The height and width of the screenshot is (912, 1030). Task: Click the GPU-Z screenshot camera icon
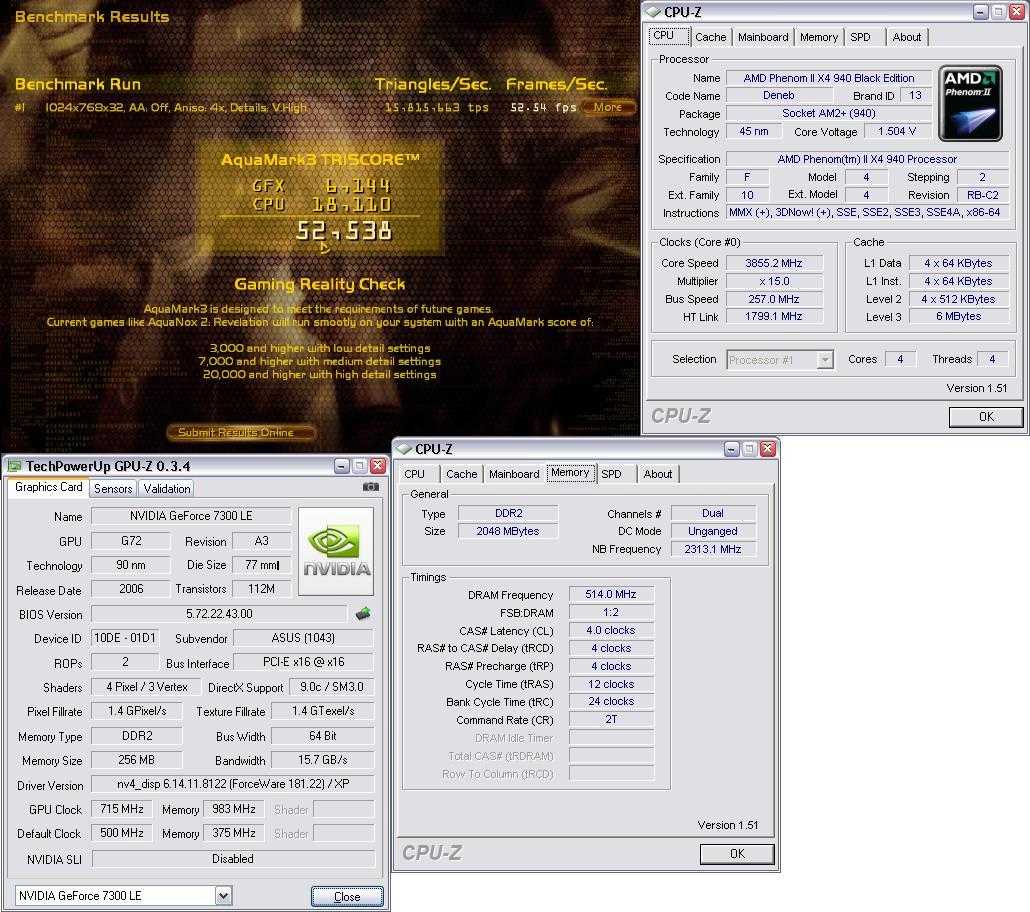(370, 487)
